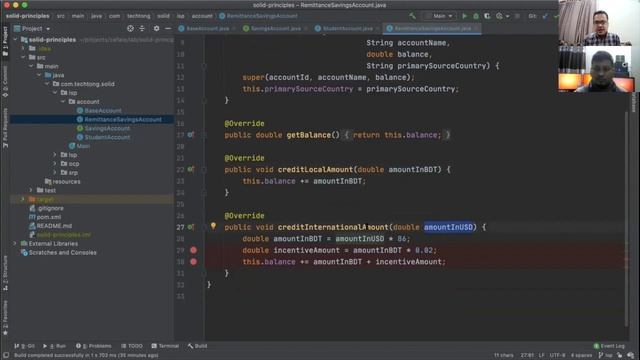Expand the test folder
640x360 pixels.
(31, 190)
